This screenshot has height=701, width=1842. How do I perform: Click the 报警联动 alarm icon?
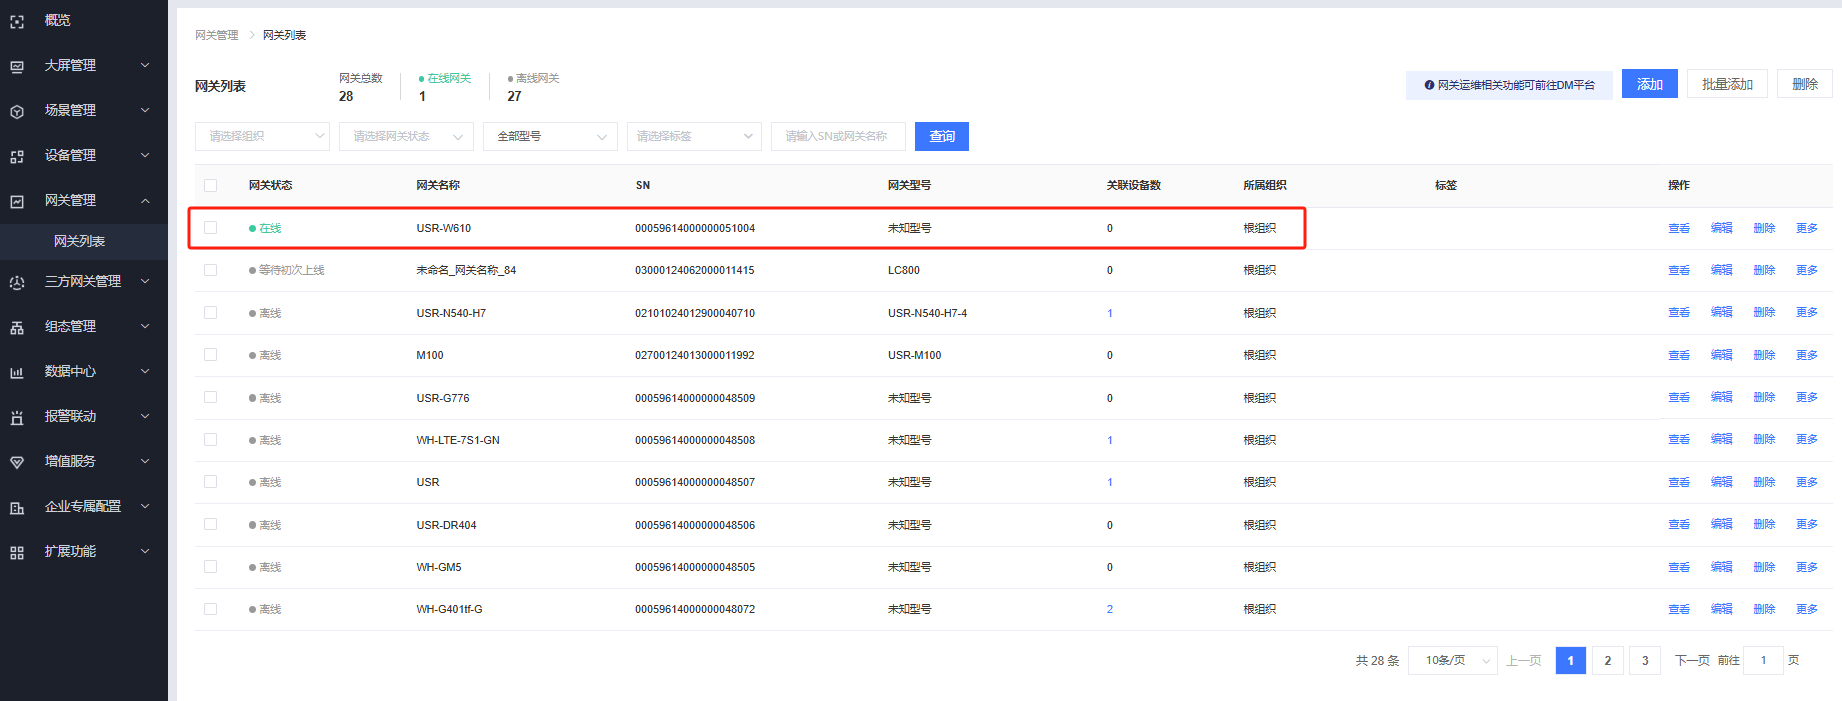coord(17,417)
